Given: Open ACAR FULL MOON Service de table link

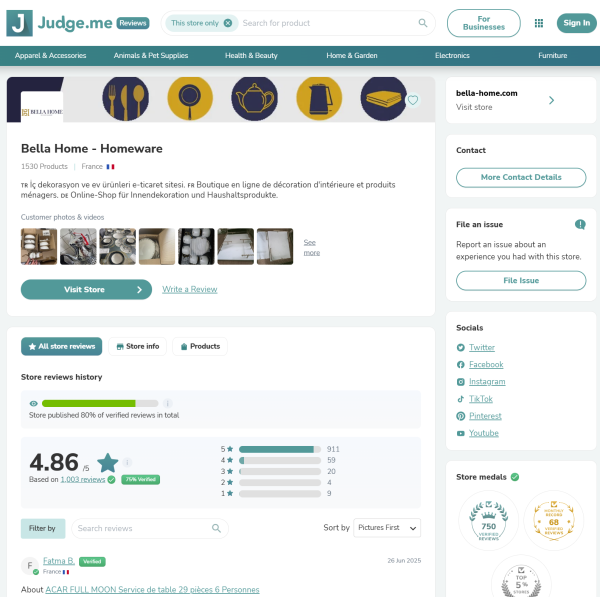Looking at the screenshot, I should pyautogui.click(x=152, y=590).
